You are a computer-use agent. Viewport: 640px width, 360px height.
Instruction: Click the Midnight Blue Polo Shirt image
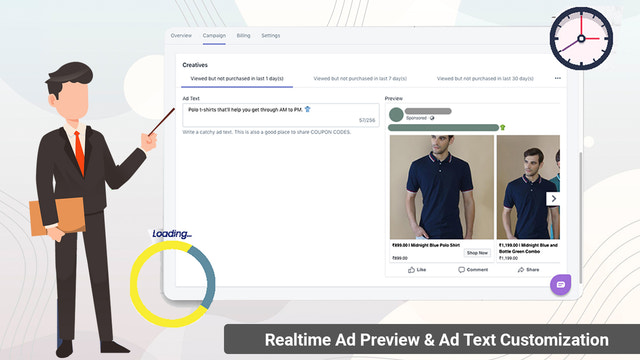pyautogui.click(x=442, y=187)
